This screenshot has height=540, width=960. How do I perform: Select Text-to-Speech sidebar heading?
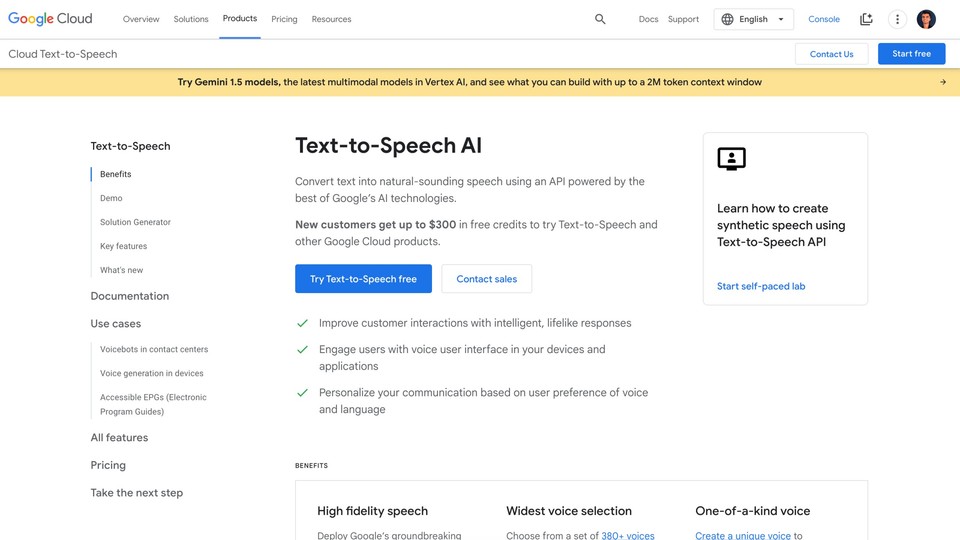[130, 146]
